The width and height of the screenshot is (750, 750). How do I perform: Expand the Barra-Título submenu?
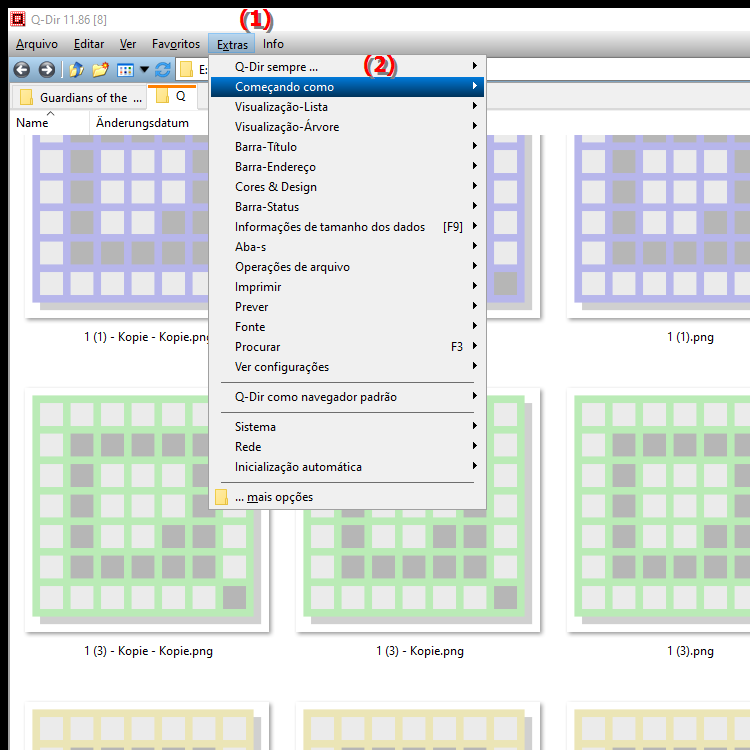(x=347, y=147)
